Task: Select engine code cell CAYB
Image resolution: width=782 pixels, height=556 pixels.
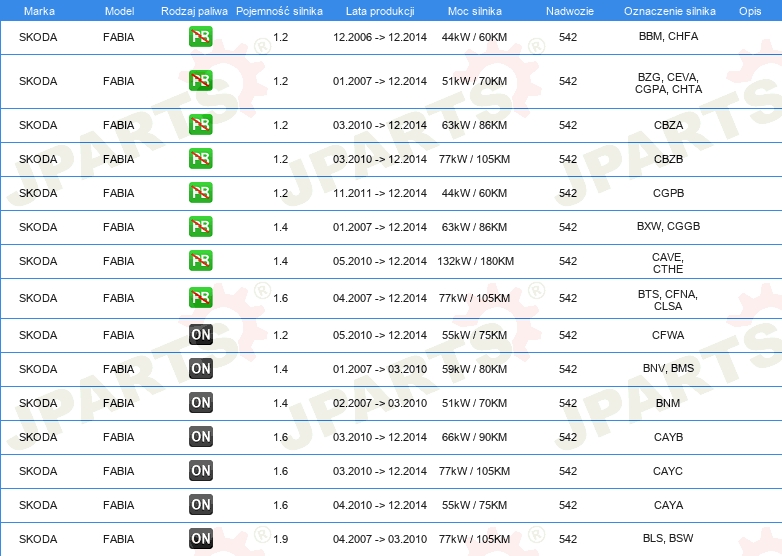Action: pyautogui.click(x=668, y=436)
